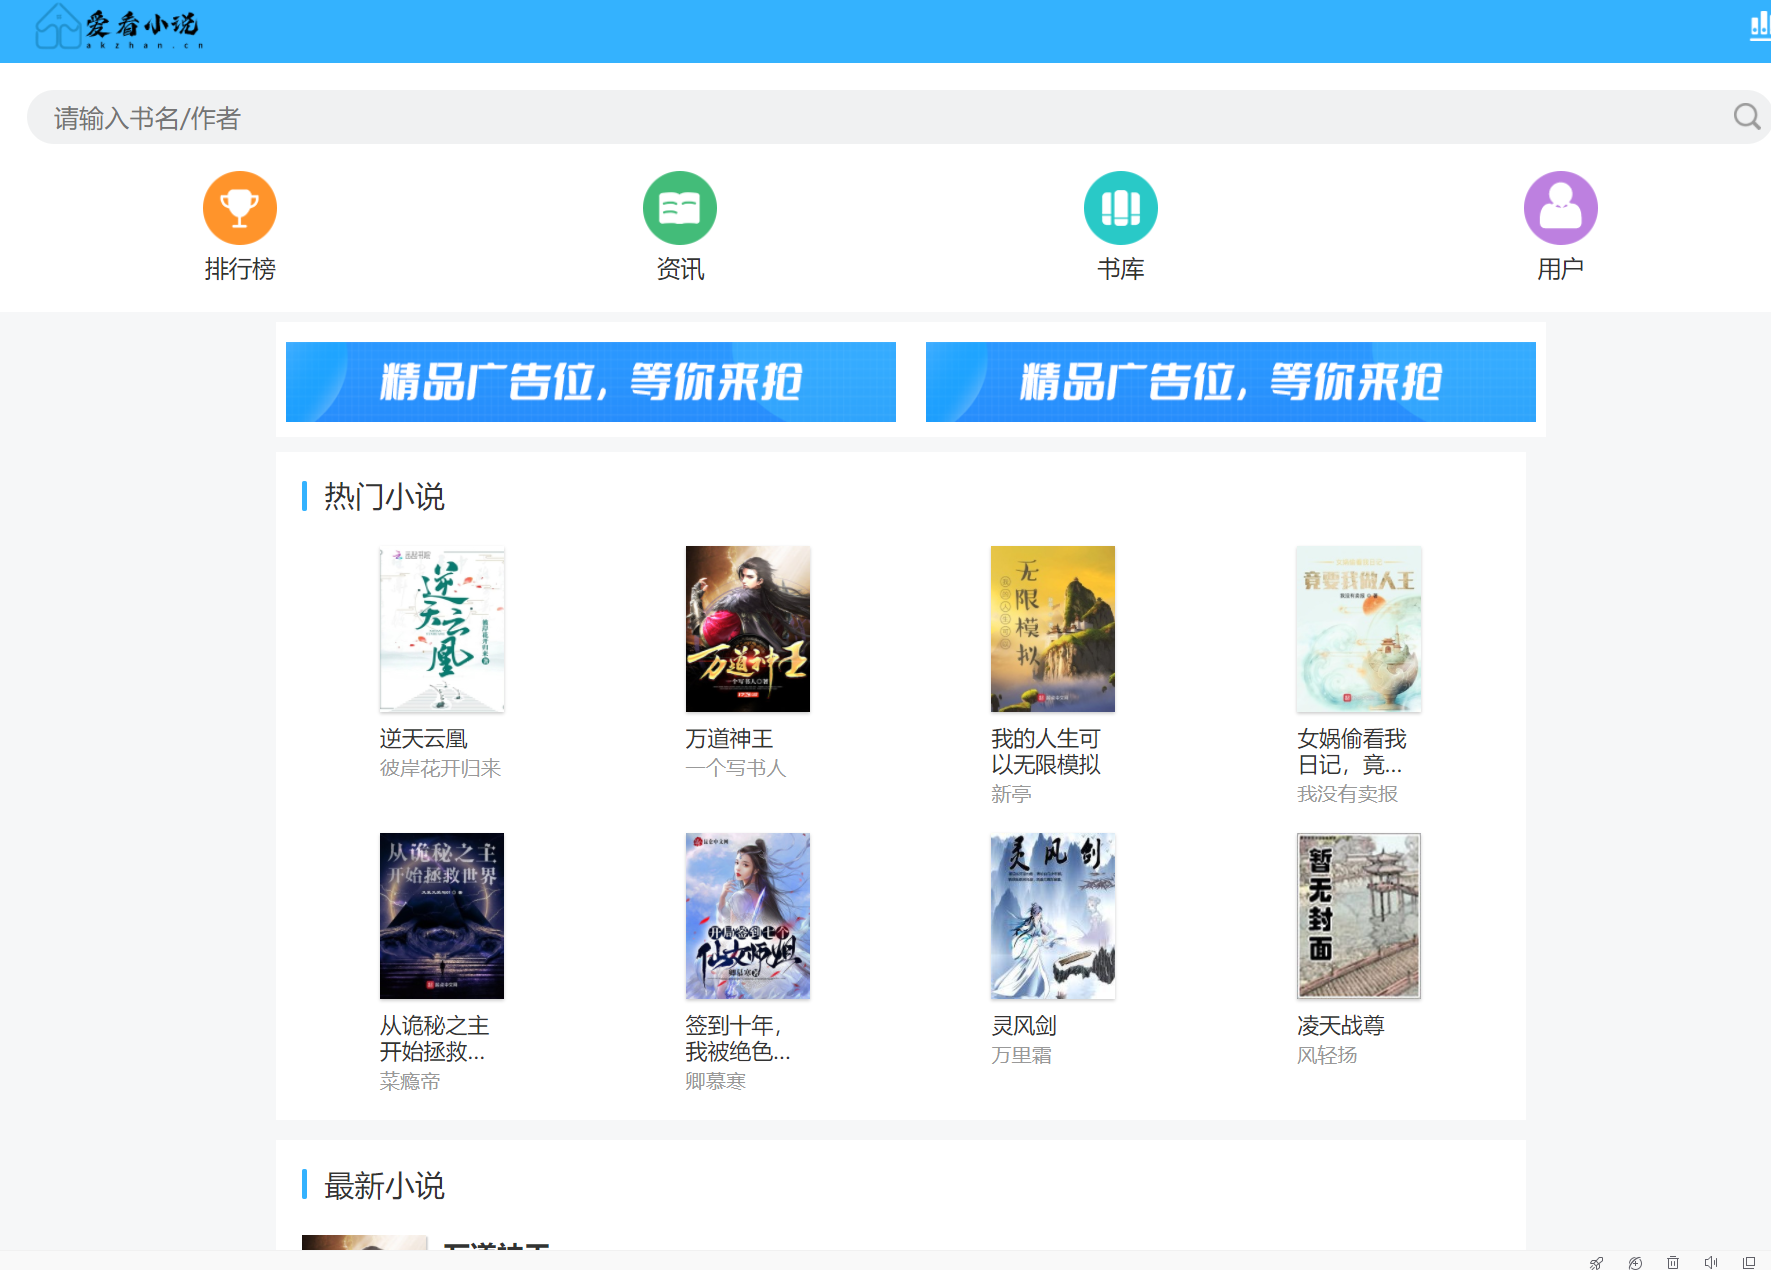Screen dimensions: 1771x1270
Task: Open the 资讯 news section icon
Action: pyautogui.click(x=680, y=207)
